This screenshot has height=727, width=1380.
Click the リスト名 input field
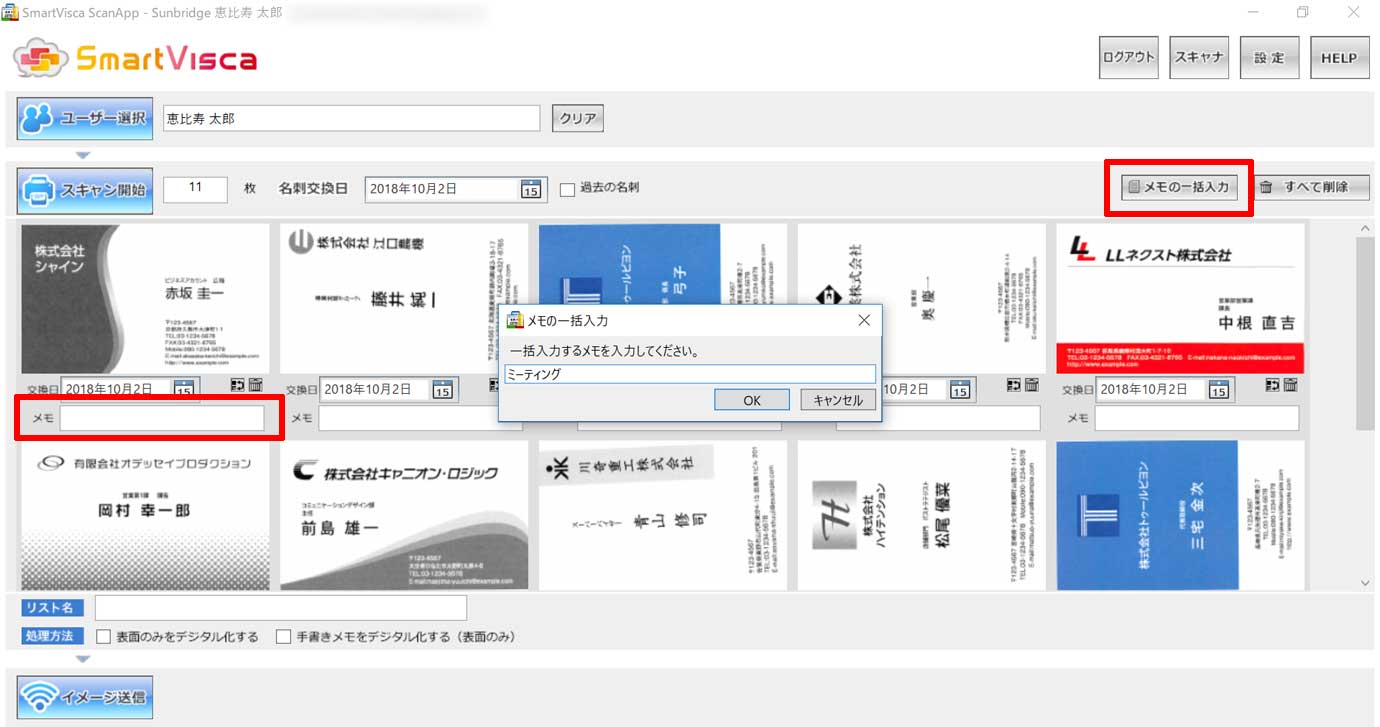tap(281, 608)
